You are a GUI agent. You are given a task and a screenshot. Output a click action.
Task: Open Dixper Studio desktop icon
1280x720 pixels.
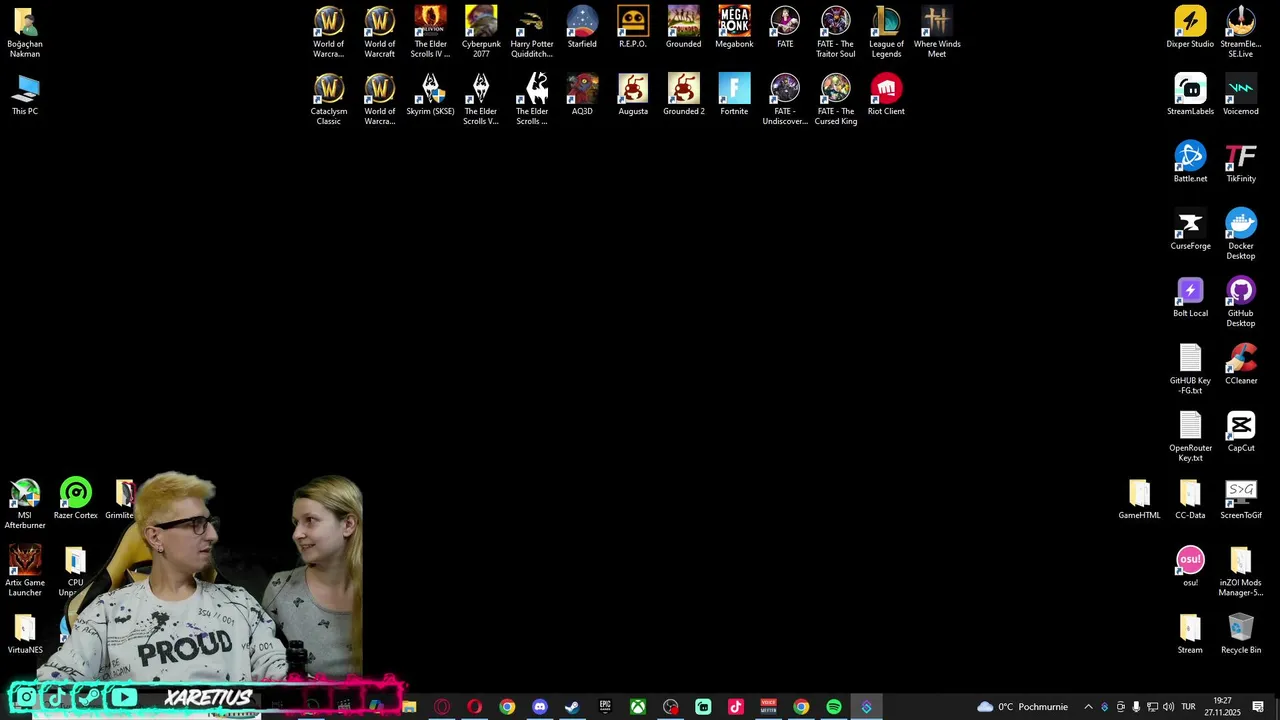point(1190,27)
